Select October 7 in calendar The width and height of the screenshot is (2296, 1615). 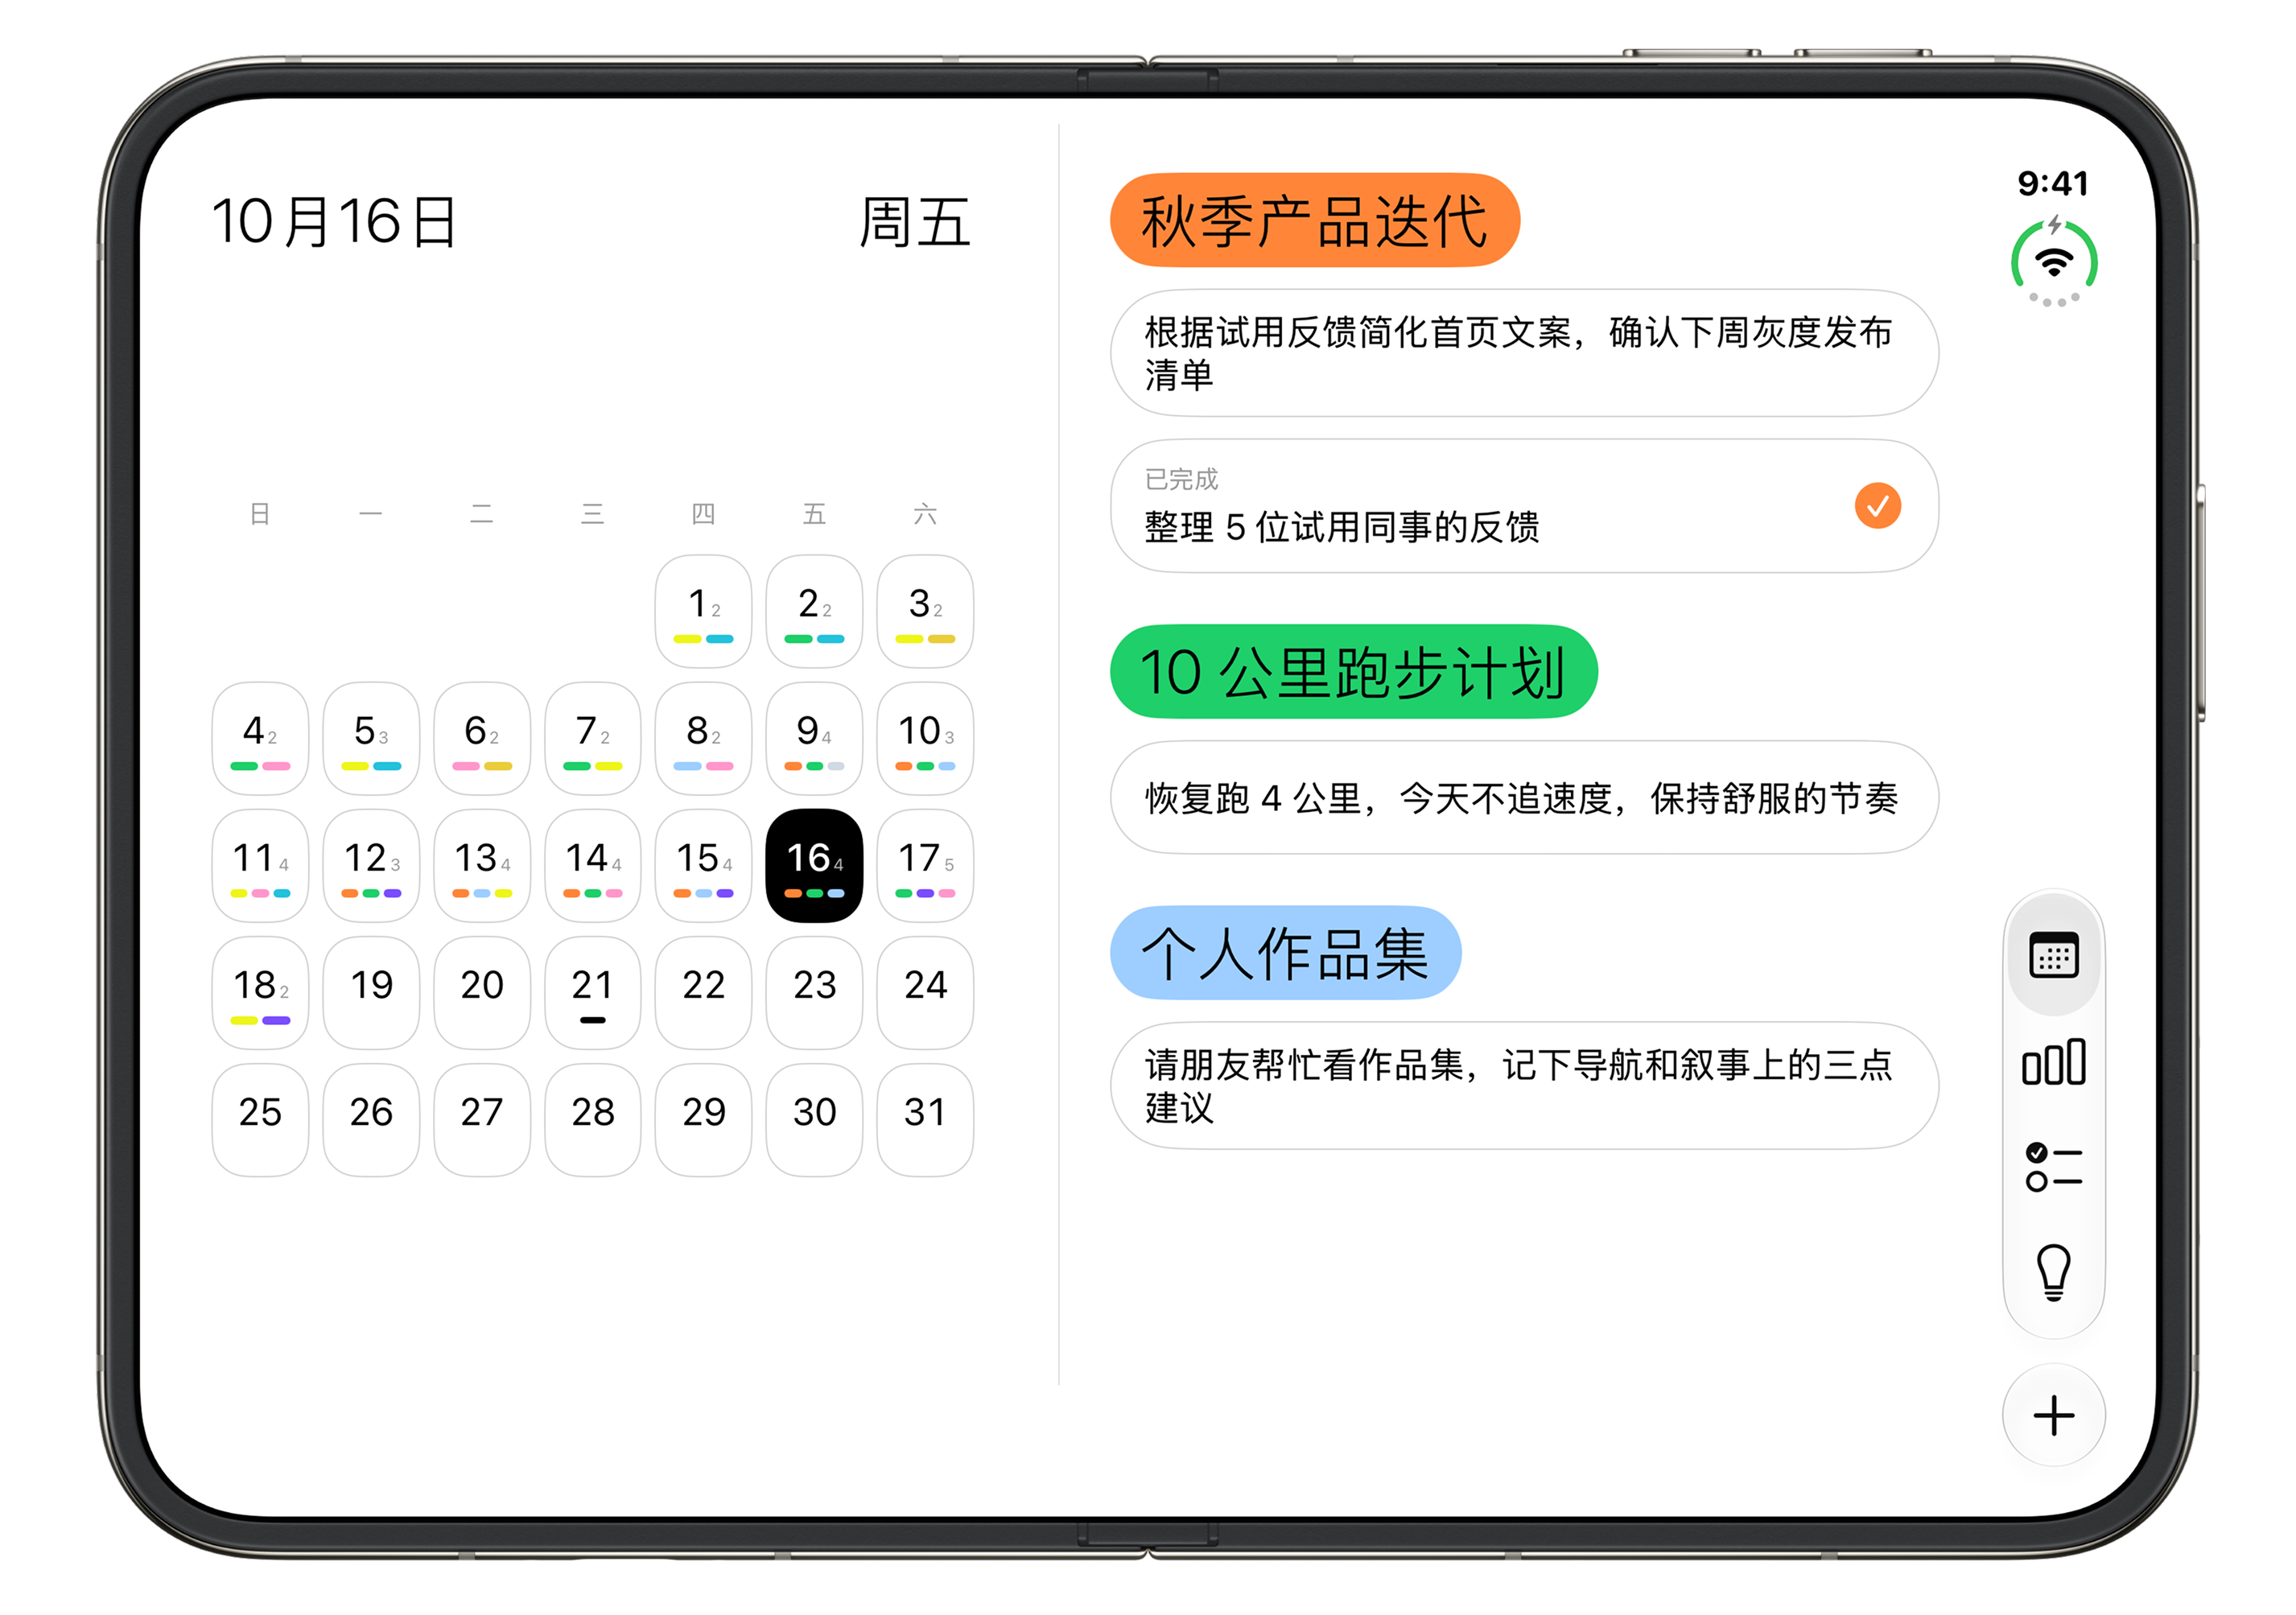[592, 738]
